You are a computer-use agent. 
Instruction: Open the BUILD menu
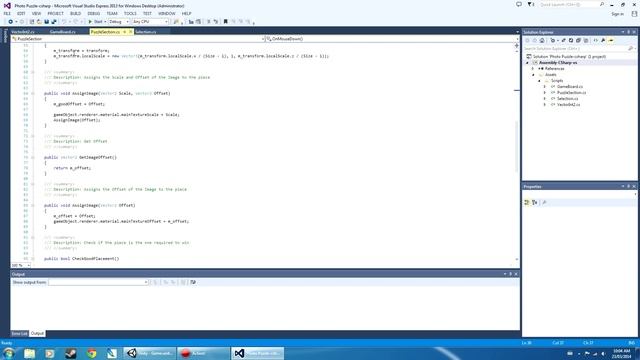[76, 13]
